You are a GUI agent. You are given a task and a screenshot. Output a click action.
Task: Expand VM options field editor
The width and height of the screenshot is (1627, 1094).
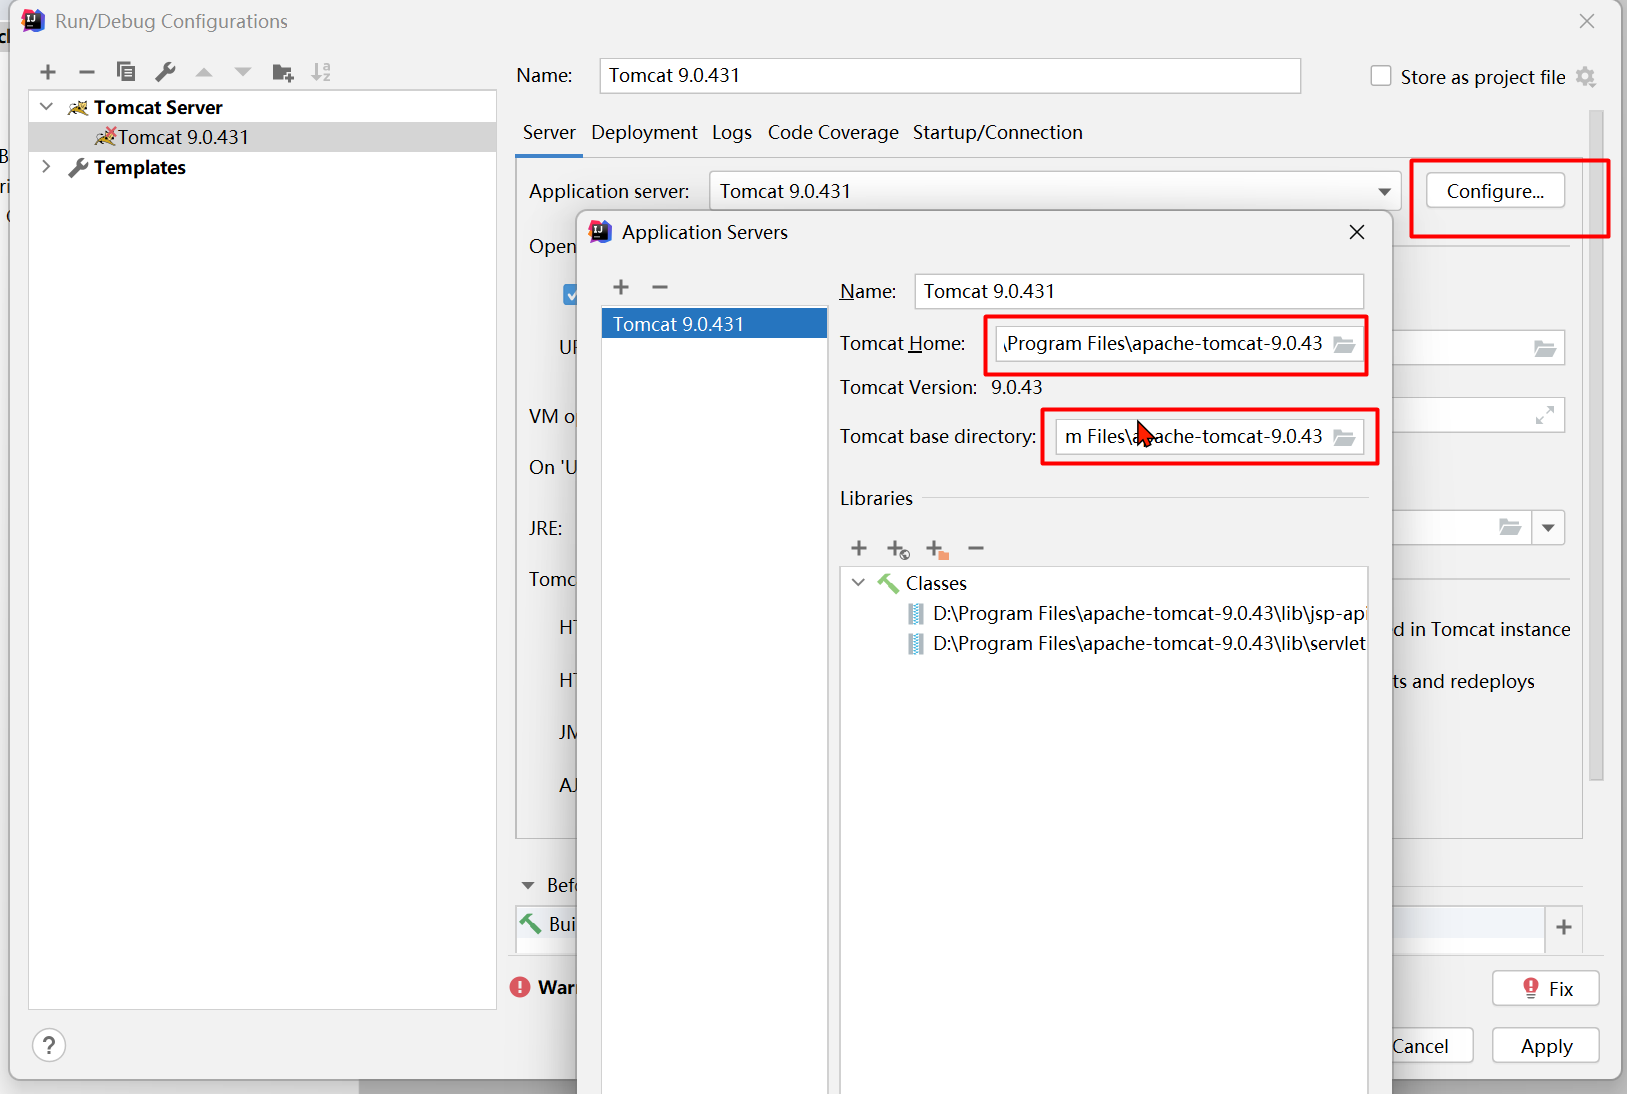click(x=1545, y=415)
